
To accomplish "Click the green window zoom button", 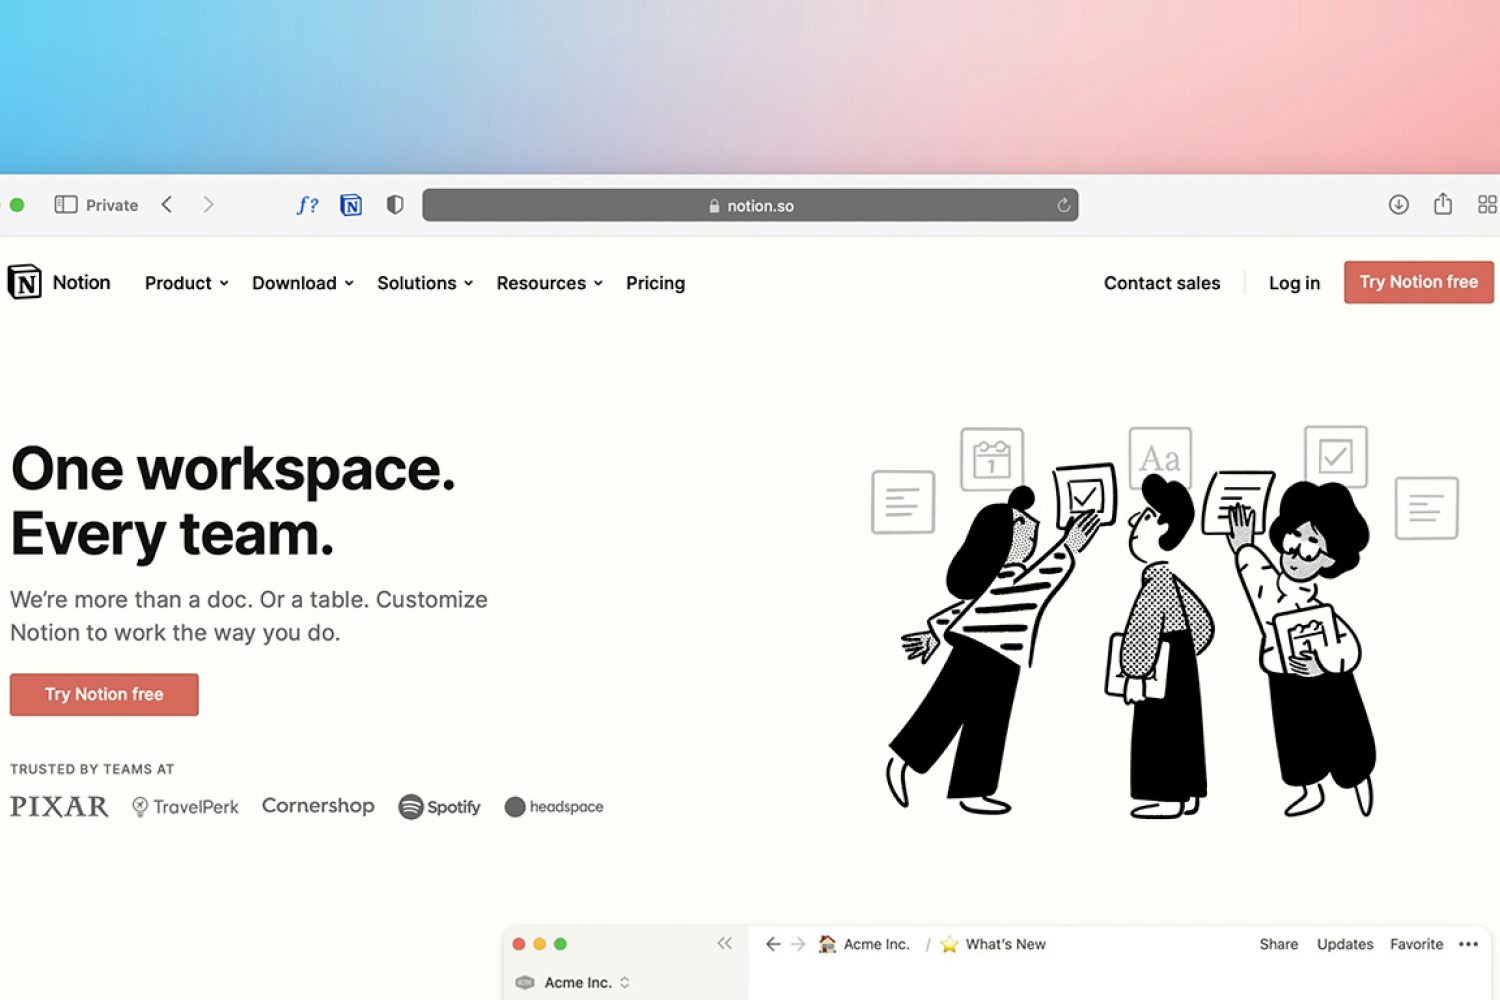I will (17, 205).
